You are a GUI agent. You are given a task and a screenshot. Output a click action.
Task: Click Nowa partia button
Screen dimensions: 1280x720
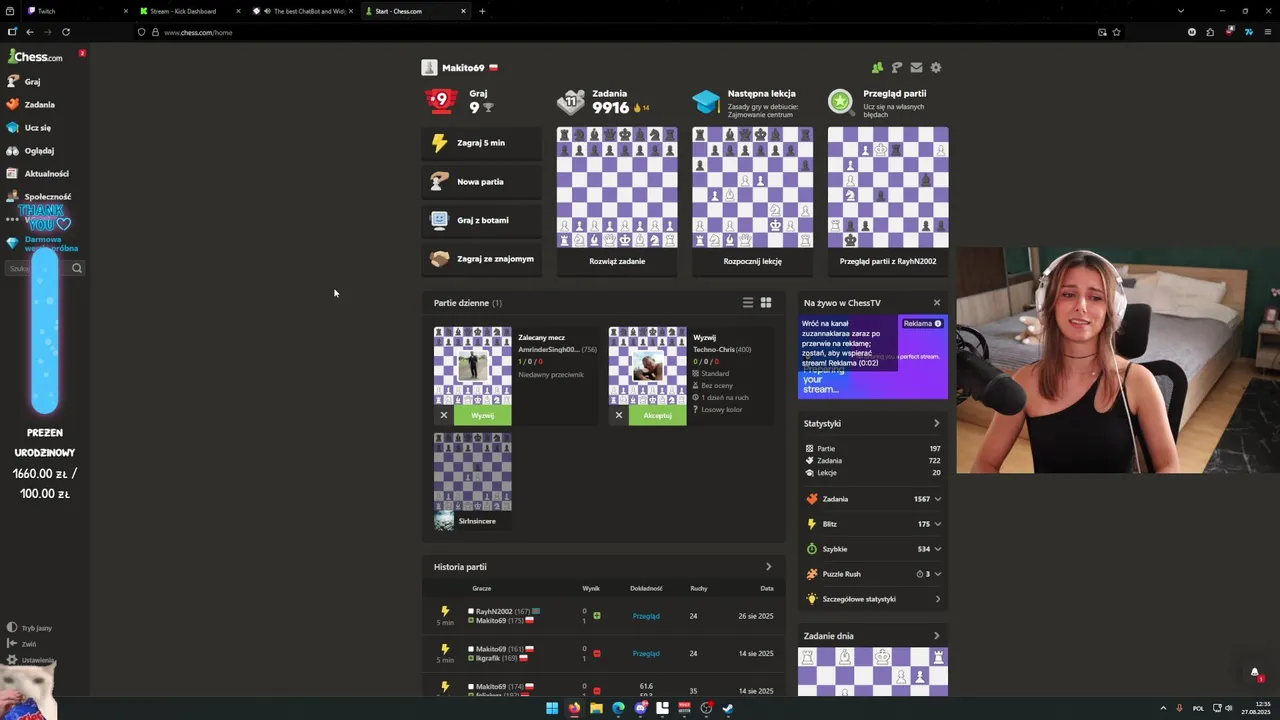[482, 182]
